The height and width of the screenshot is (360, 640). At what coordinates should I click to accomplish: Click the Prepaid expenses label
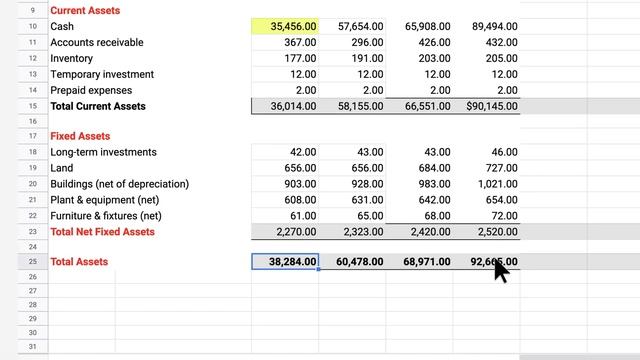(x=91, y=90)
